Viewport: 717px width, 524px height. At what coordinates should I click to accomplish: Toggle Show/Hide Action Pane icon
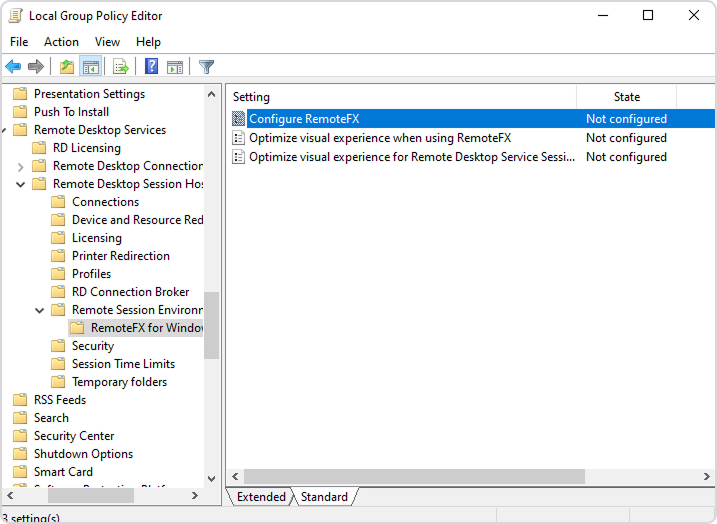pos(175,67)
